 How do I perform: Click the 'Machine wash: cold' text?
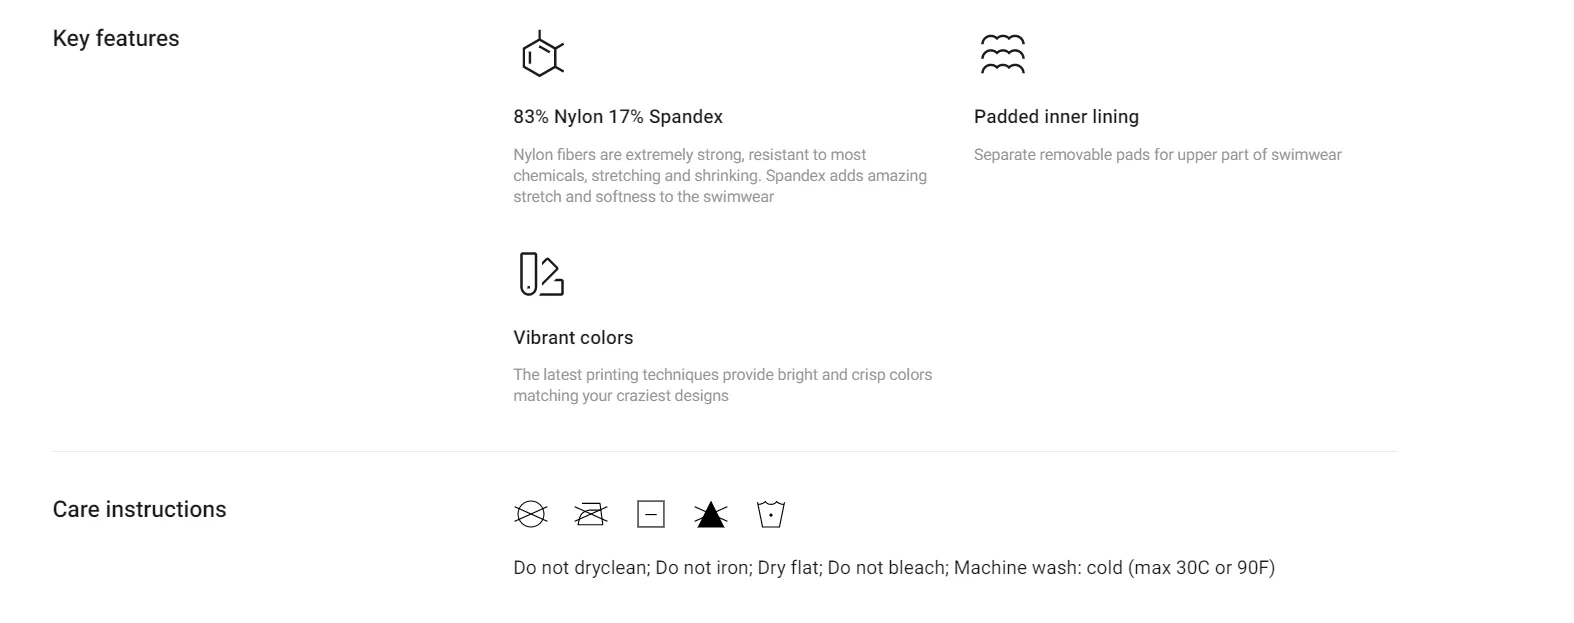pos(1038,568)
